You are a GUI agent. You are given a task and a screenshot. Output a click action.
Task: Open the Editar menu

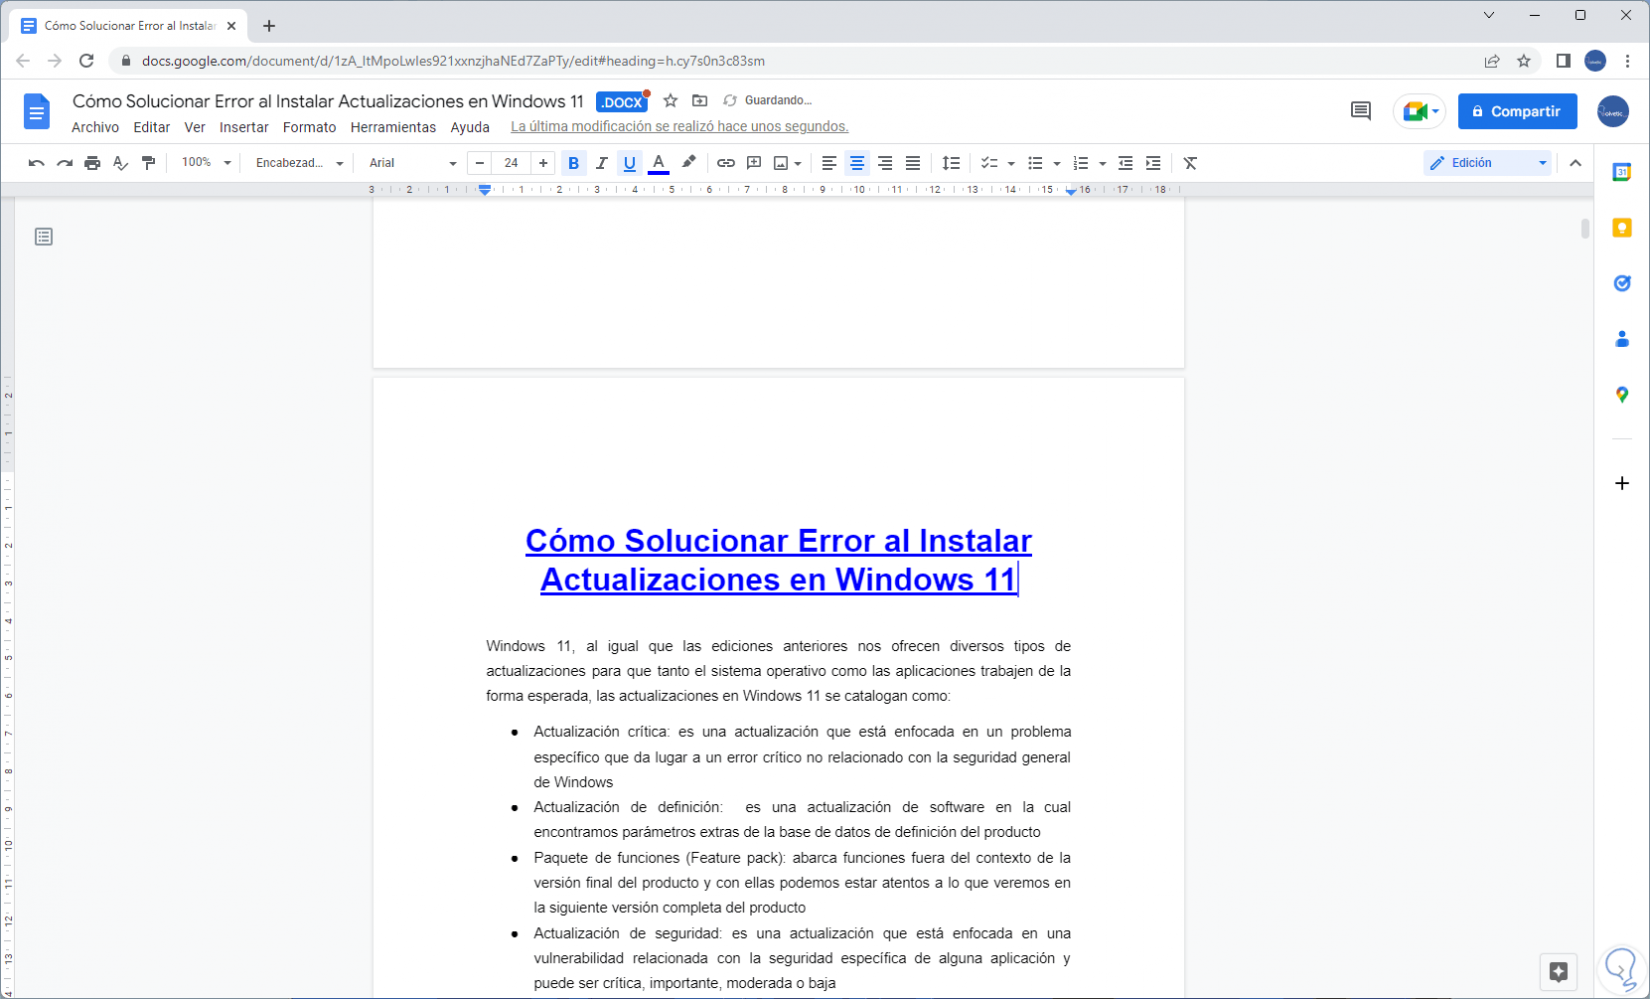pos(152,127)
